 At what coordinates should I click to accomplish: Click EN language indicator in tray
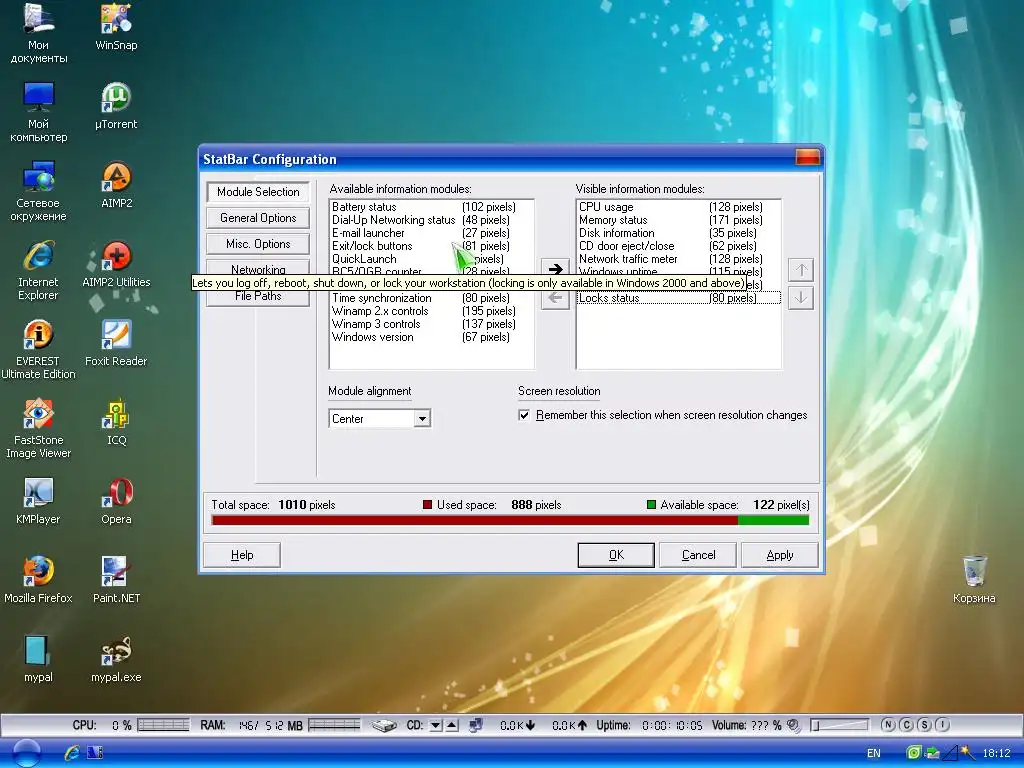[874, 754]
